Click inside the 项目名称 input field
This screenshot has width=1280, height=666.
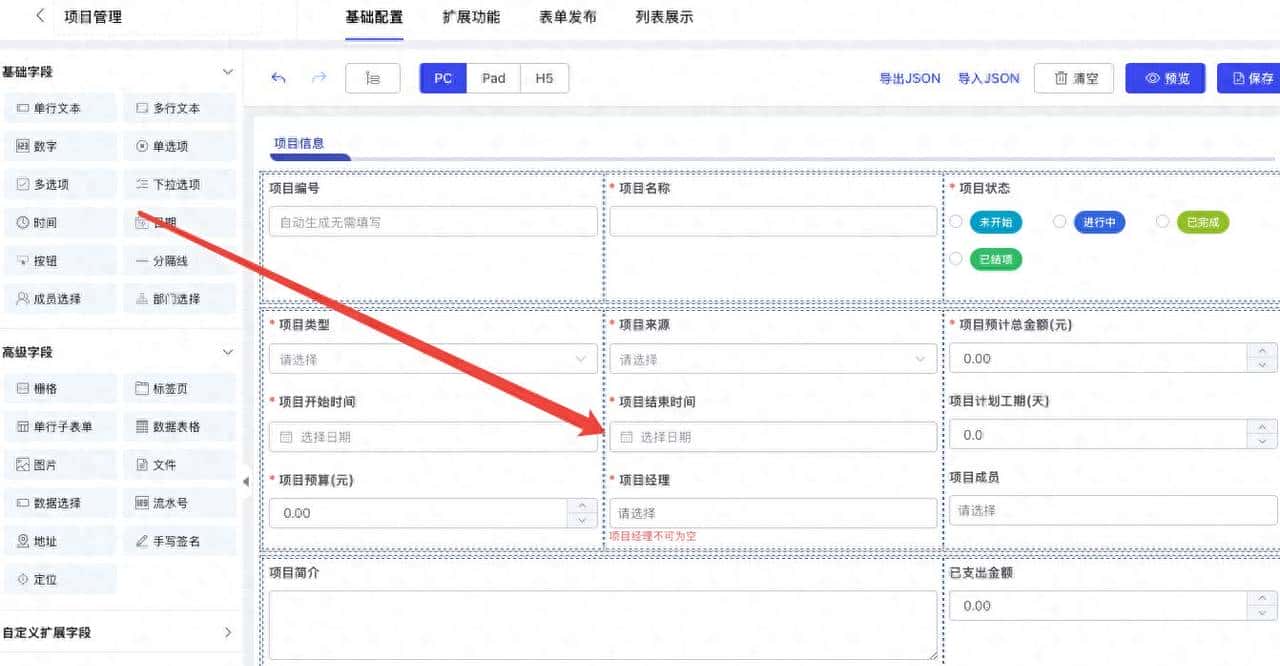pyautogui.click(x=773, y=221)
